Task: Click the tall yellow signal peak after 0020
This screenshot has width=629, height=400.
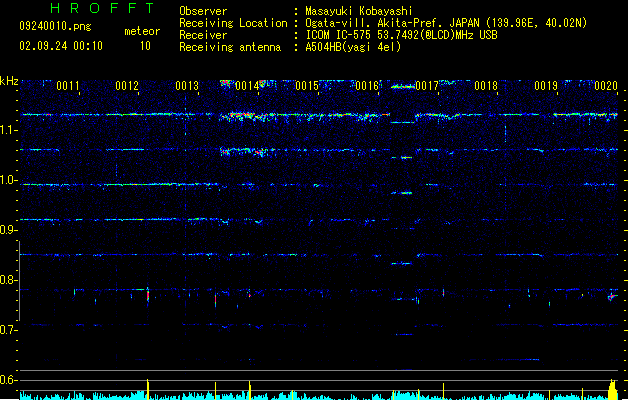Action: (x=612, y=390)
